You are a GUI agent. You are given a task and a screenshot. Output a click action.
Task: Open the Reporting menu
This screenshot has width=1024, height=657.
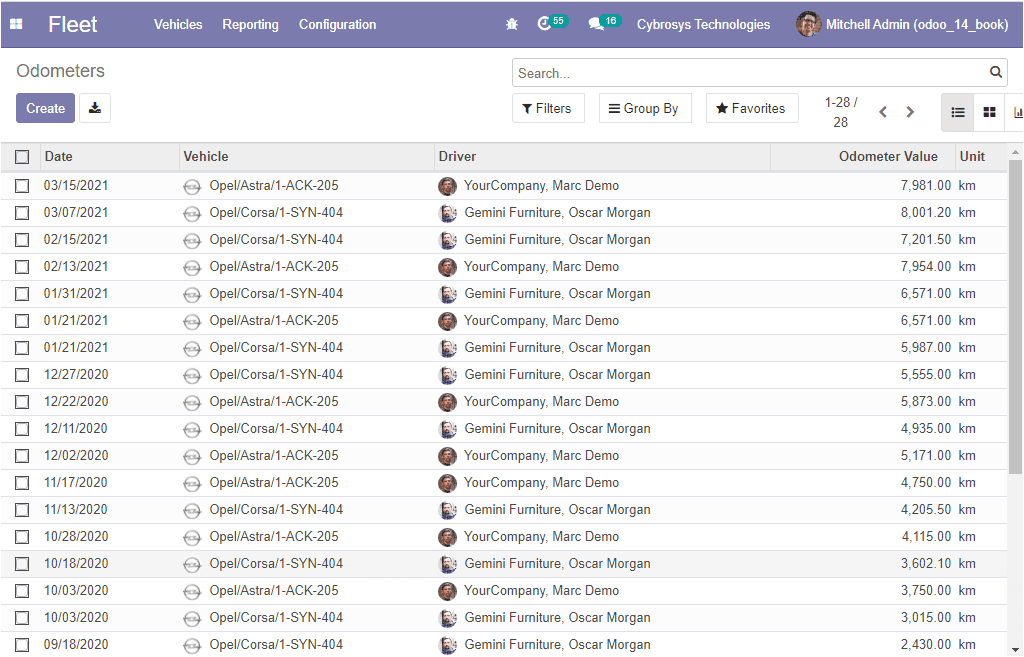(x=250, y=24)
